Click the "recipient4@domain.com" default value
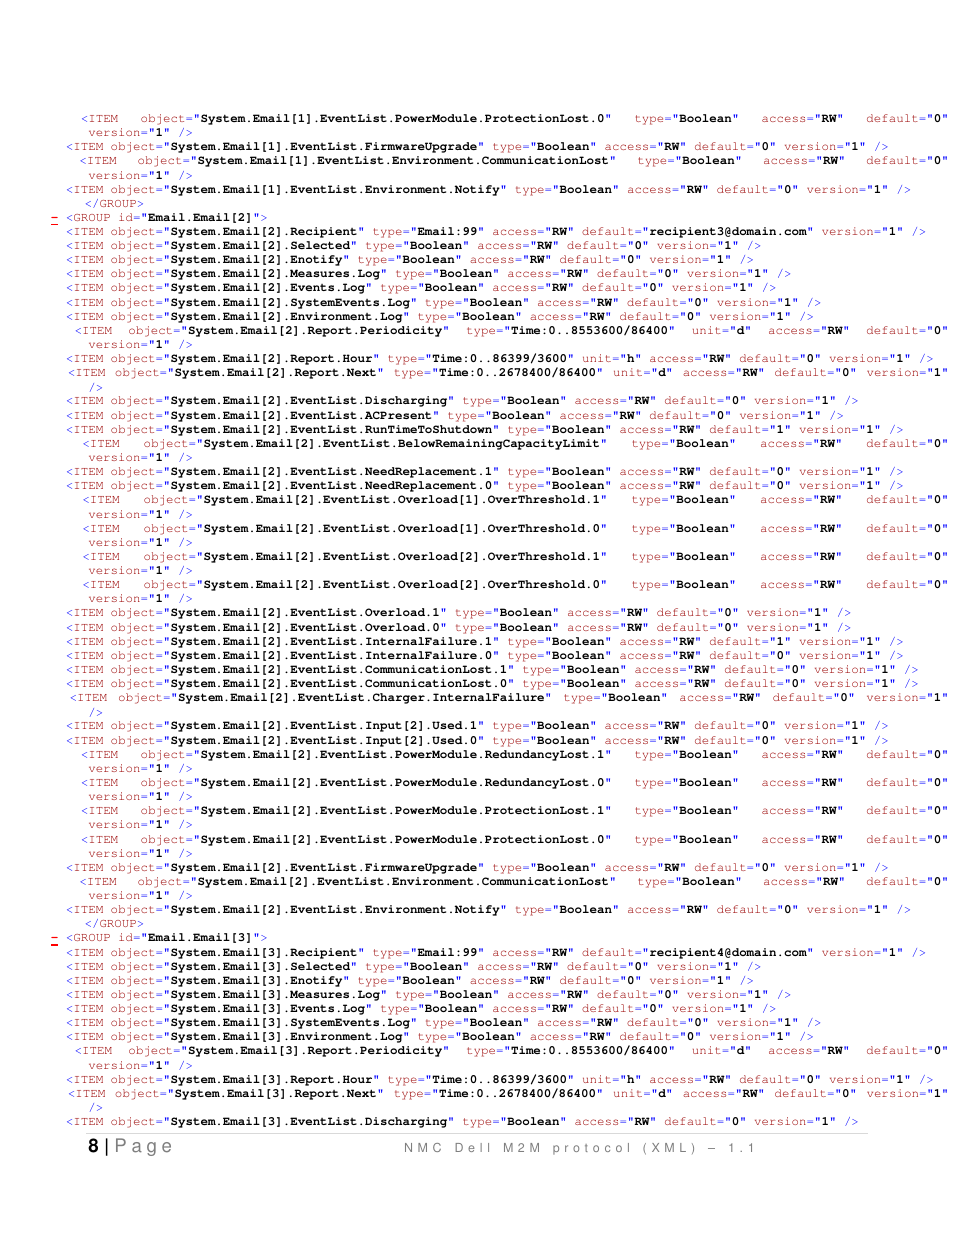The width and height of the screenshot is (954, 1235). (729, 953)
